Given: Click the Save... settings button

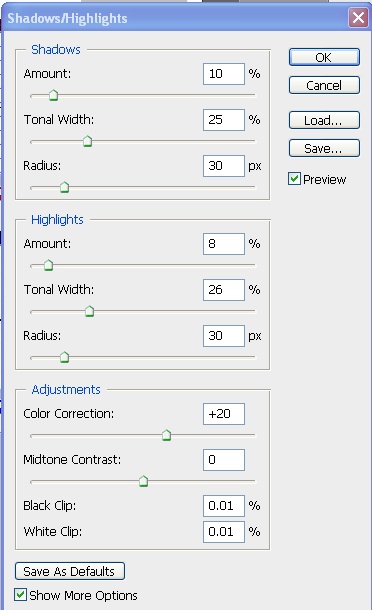Looking at the screenshot, I should (324, 148).
